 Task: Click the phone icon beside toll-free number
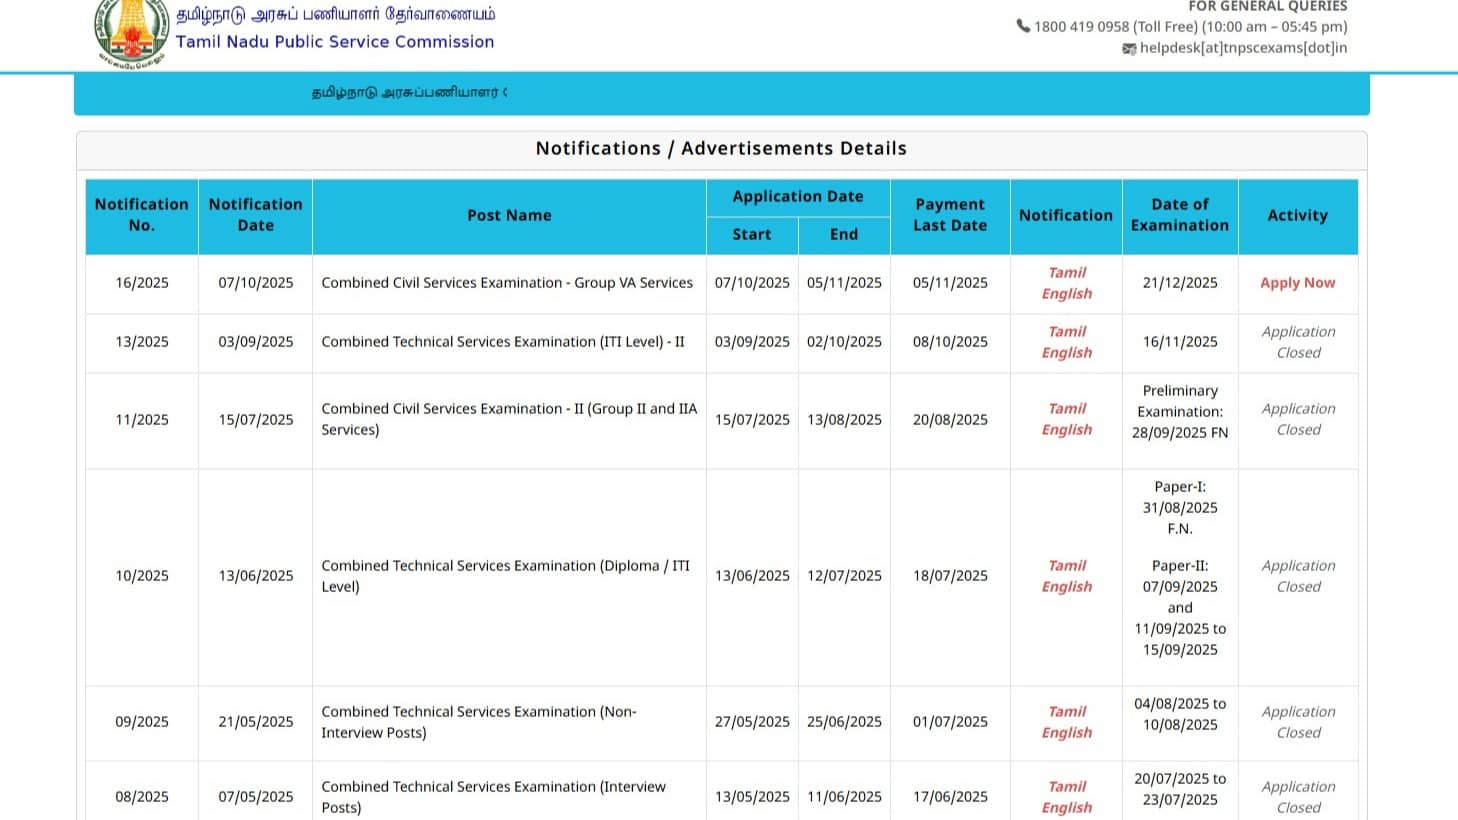[1023, 26]
